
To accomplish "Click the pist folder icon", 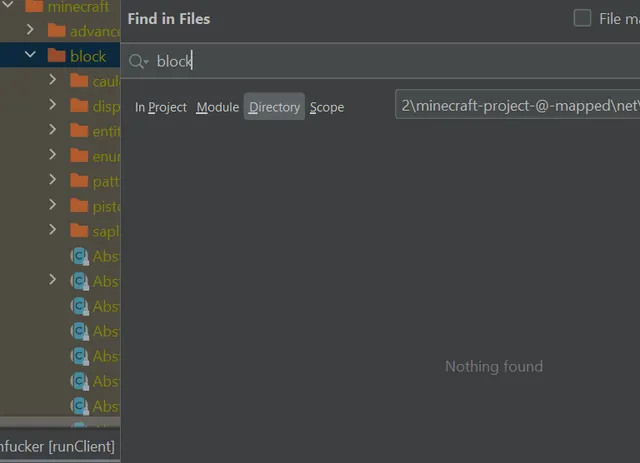I will click(79, 205).
